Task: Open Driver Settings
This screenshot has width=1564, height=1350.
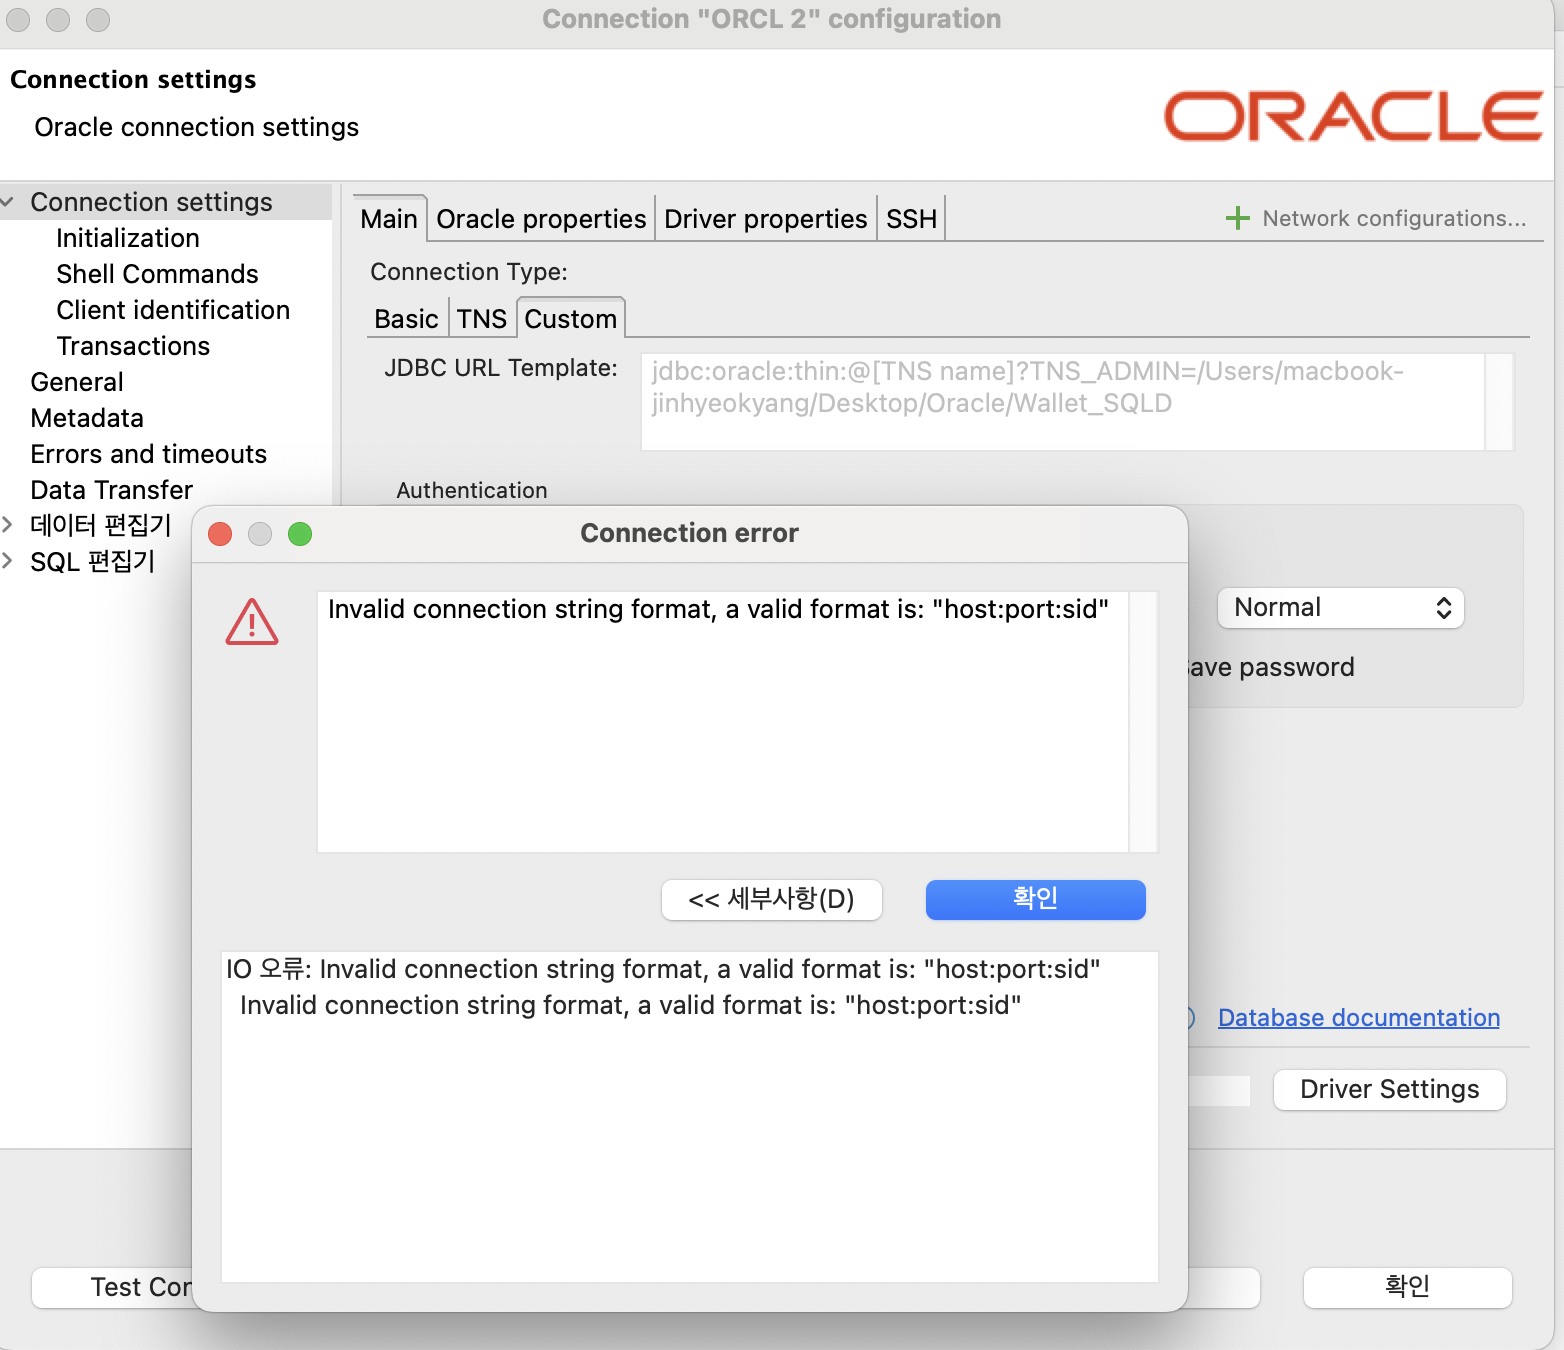Action: pyautogui.click(x=1390, y=1089)
